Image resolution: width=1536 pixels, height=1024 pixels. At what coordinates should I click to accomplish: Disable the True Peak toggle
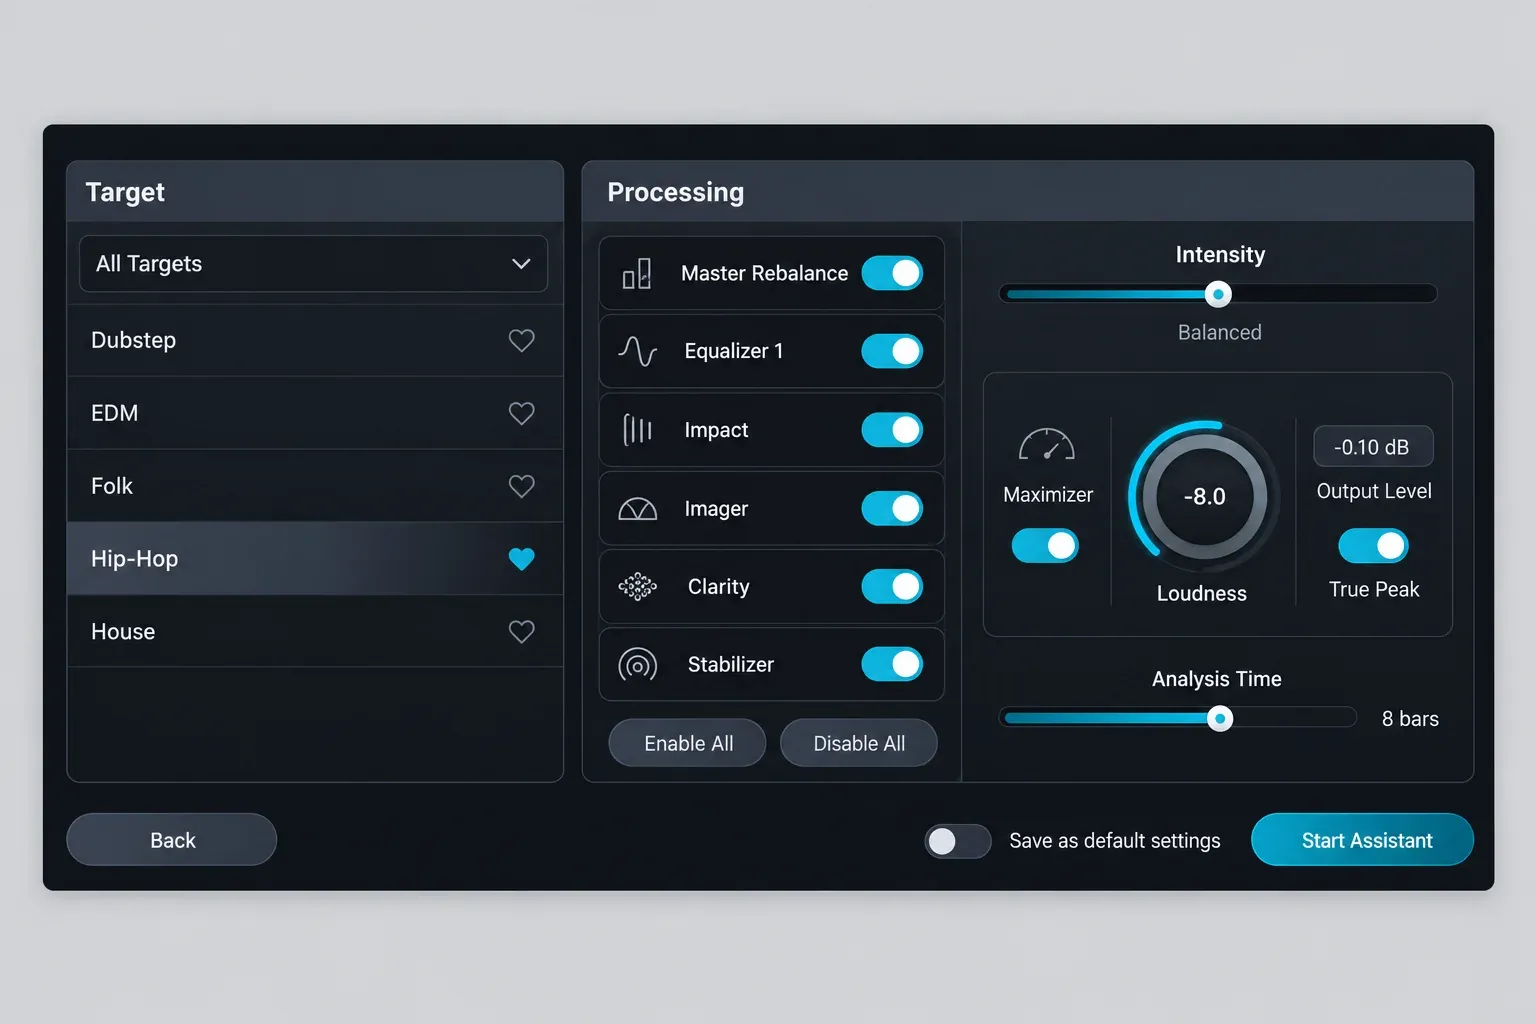pyautogui.click(x=1373, y=546)
